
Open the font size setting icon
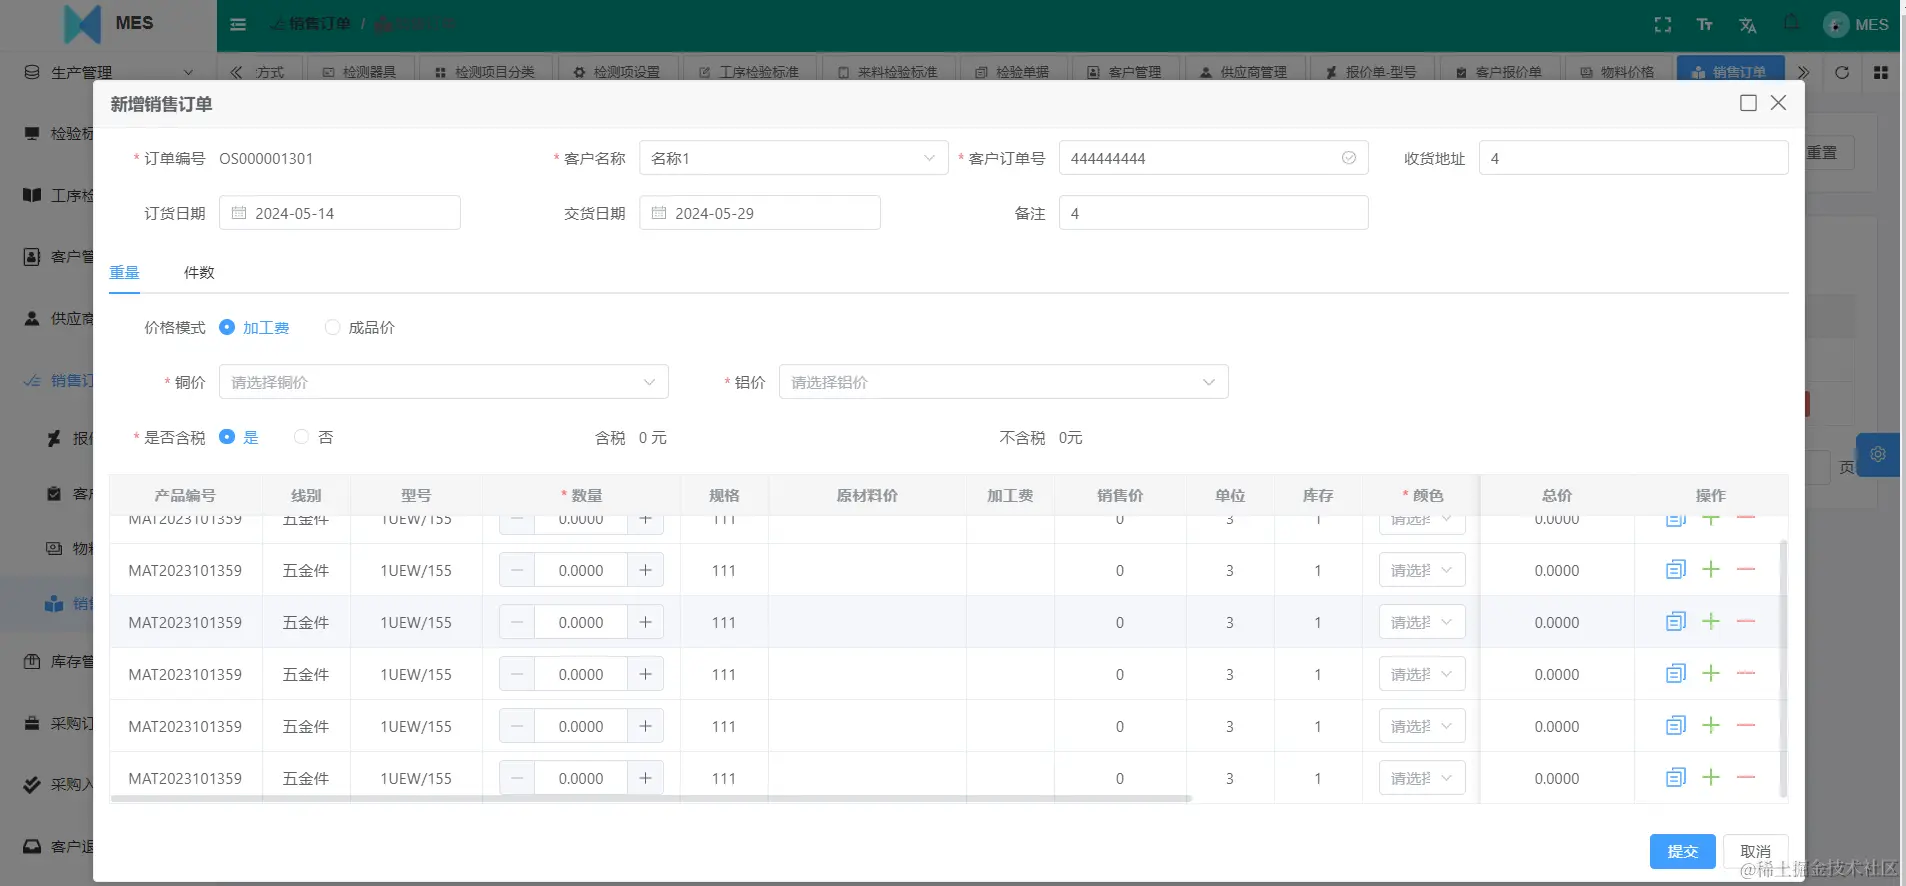point(1705,24)
